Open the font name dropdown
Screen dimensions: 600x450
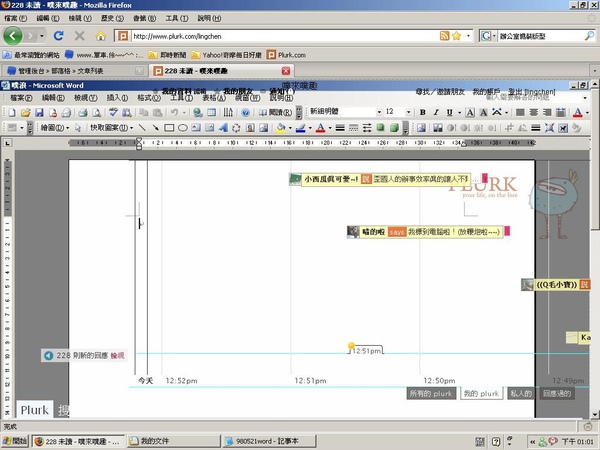pos(379,112)
